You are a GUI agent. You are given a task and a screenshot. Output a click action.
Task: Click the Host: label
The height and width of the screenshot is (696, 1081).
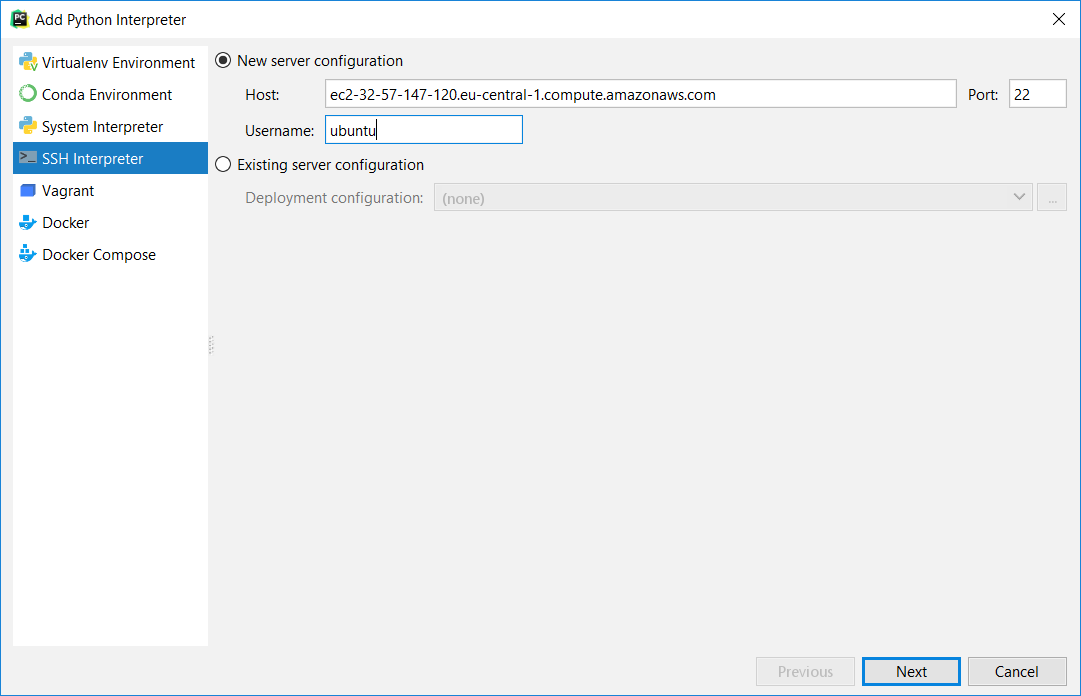coord(262,95)
